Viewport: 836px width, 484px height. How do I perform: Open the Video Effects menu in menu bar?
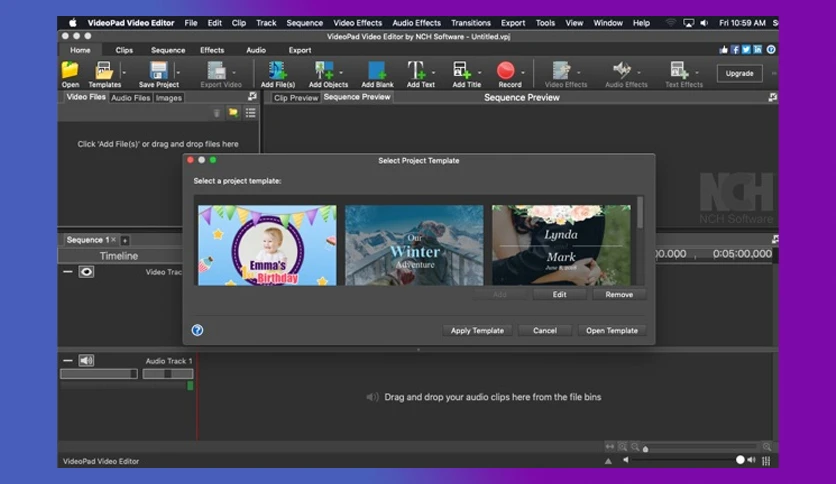click(x=358, y=23)
